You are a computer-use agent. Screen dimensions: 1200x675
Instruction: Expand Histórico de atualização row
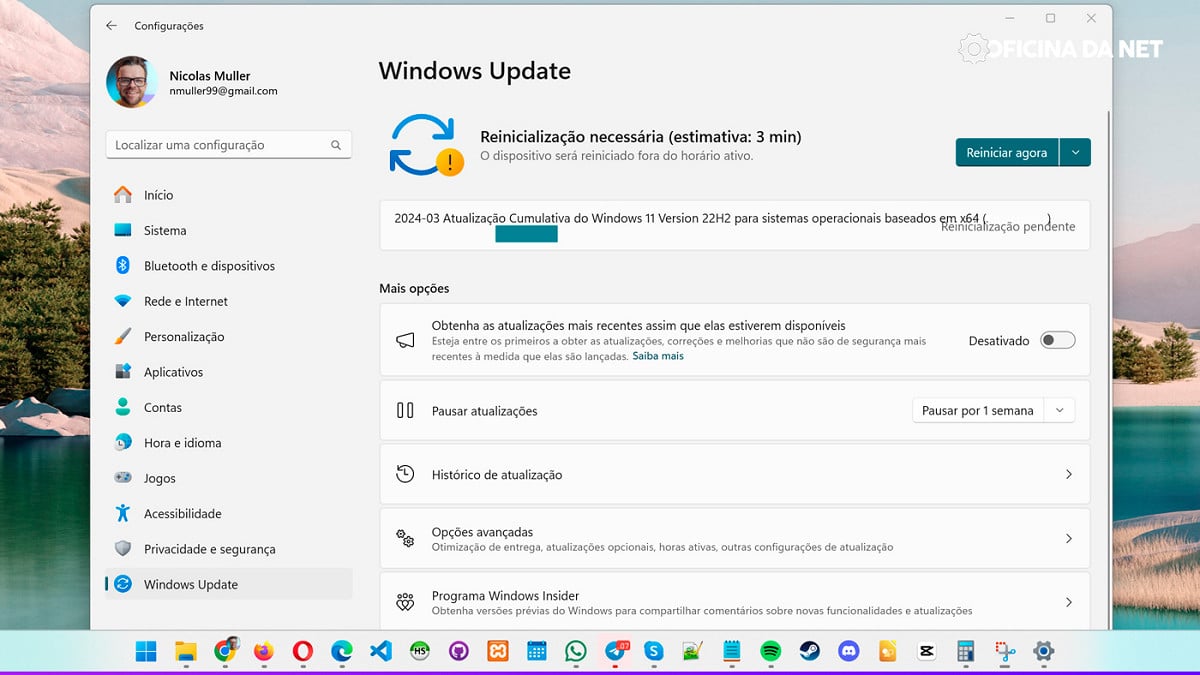click(734, 475)
